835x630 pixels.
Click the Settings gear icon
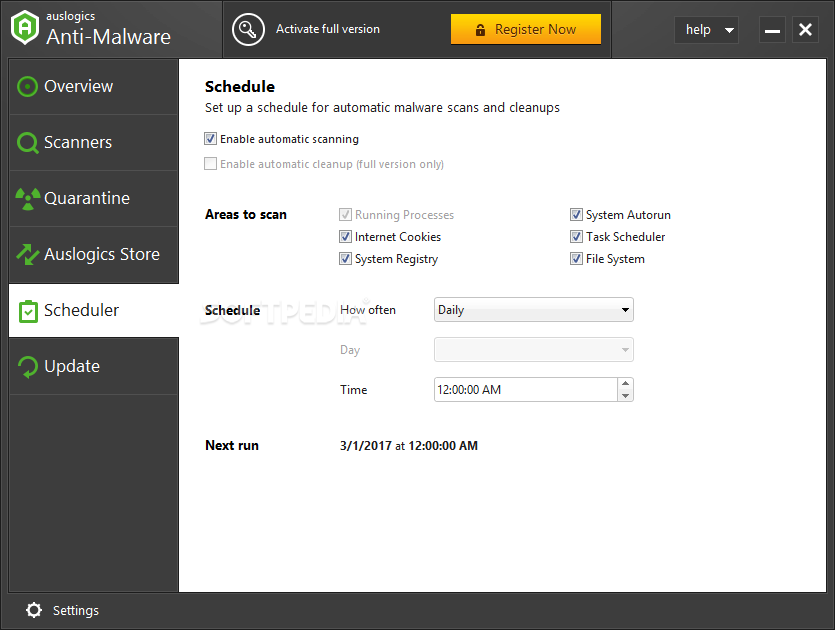click(34, 610)
